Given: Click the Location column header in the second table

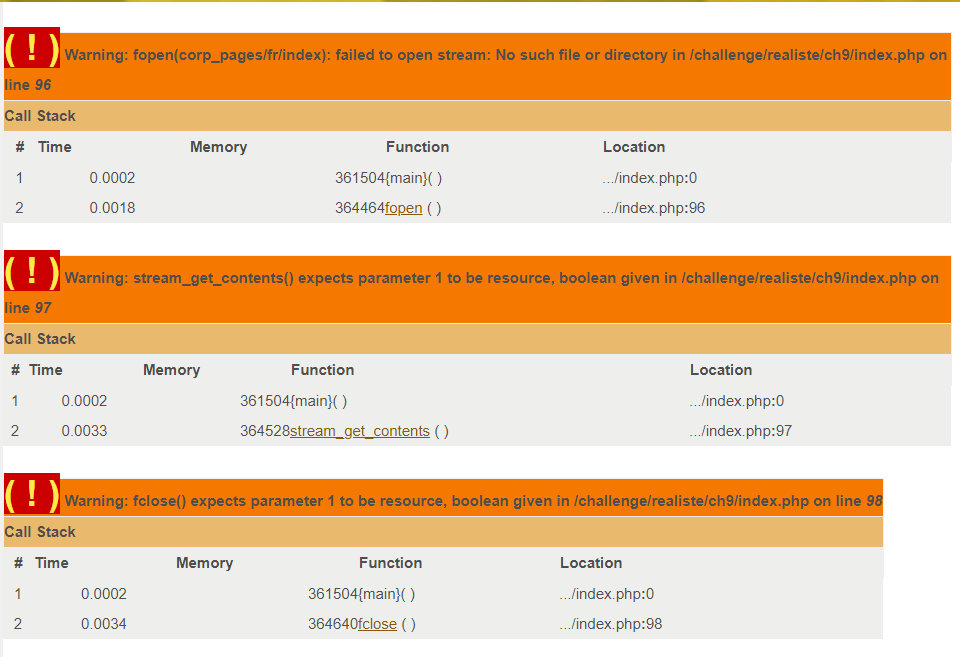Looking at the screenshot, I should [721, 370].
